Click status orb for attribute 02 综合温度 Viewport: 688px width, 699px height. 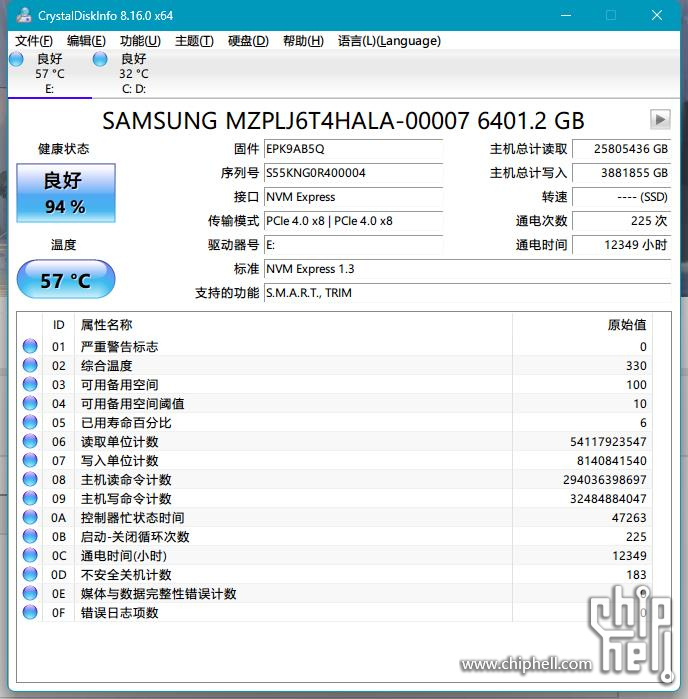click(30, 365)
